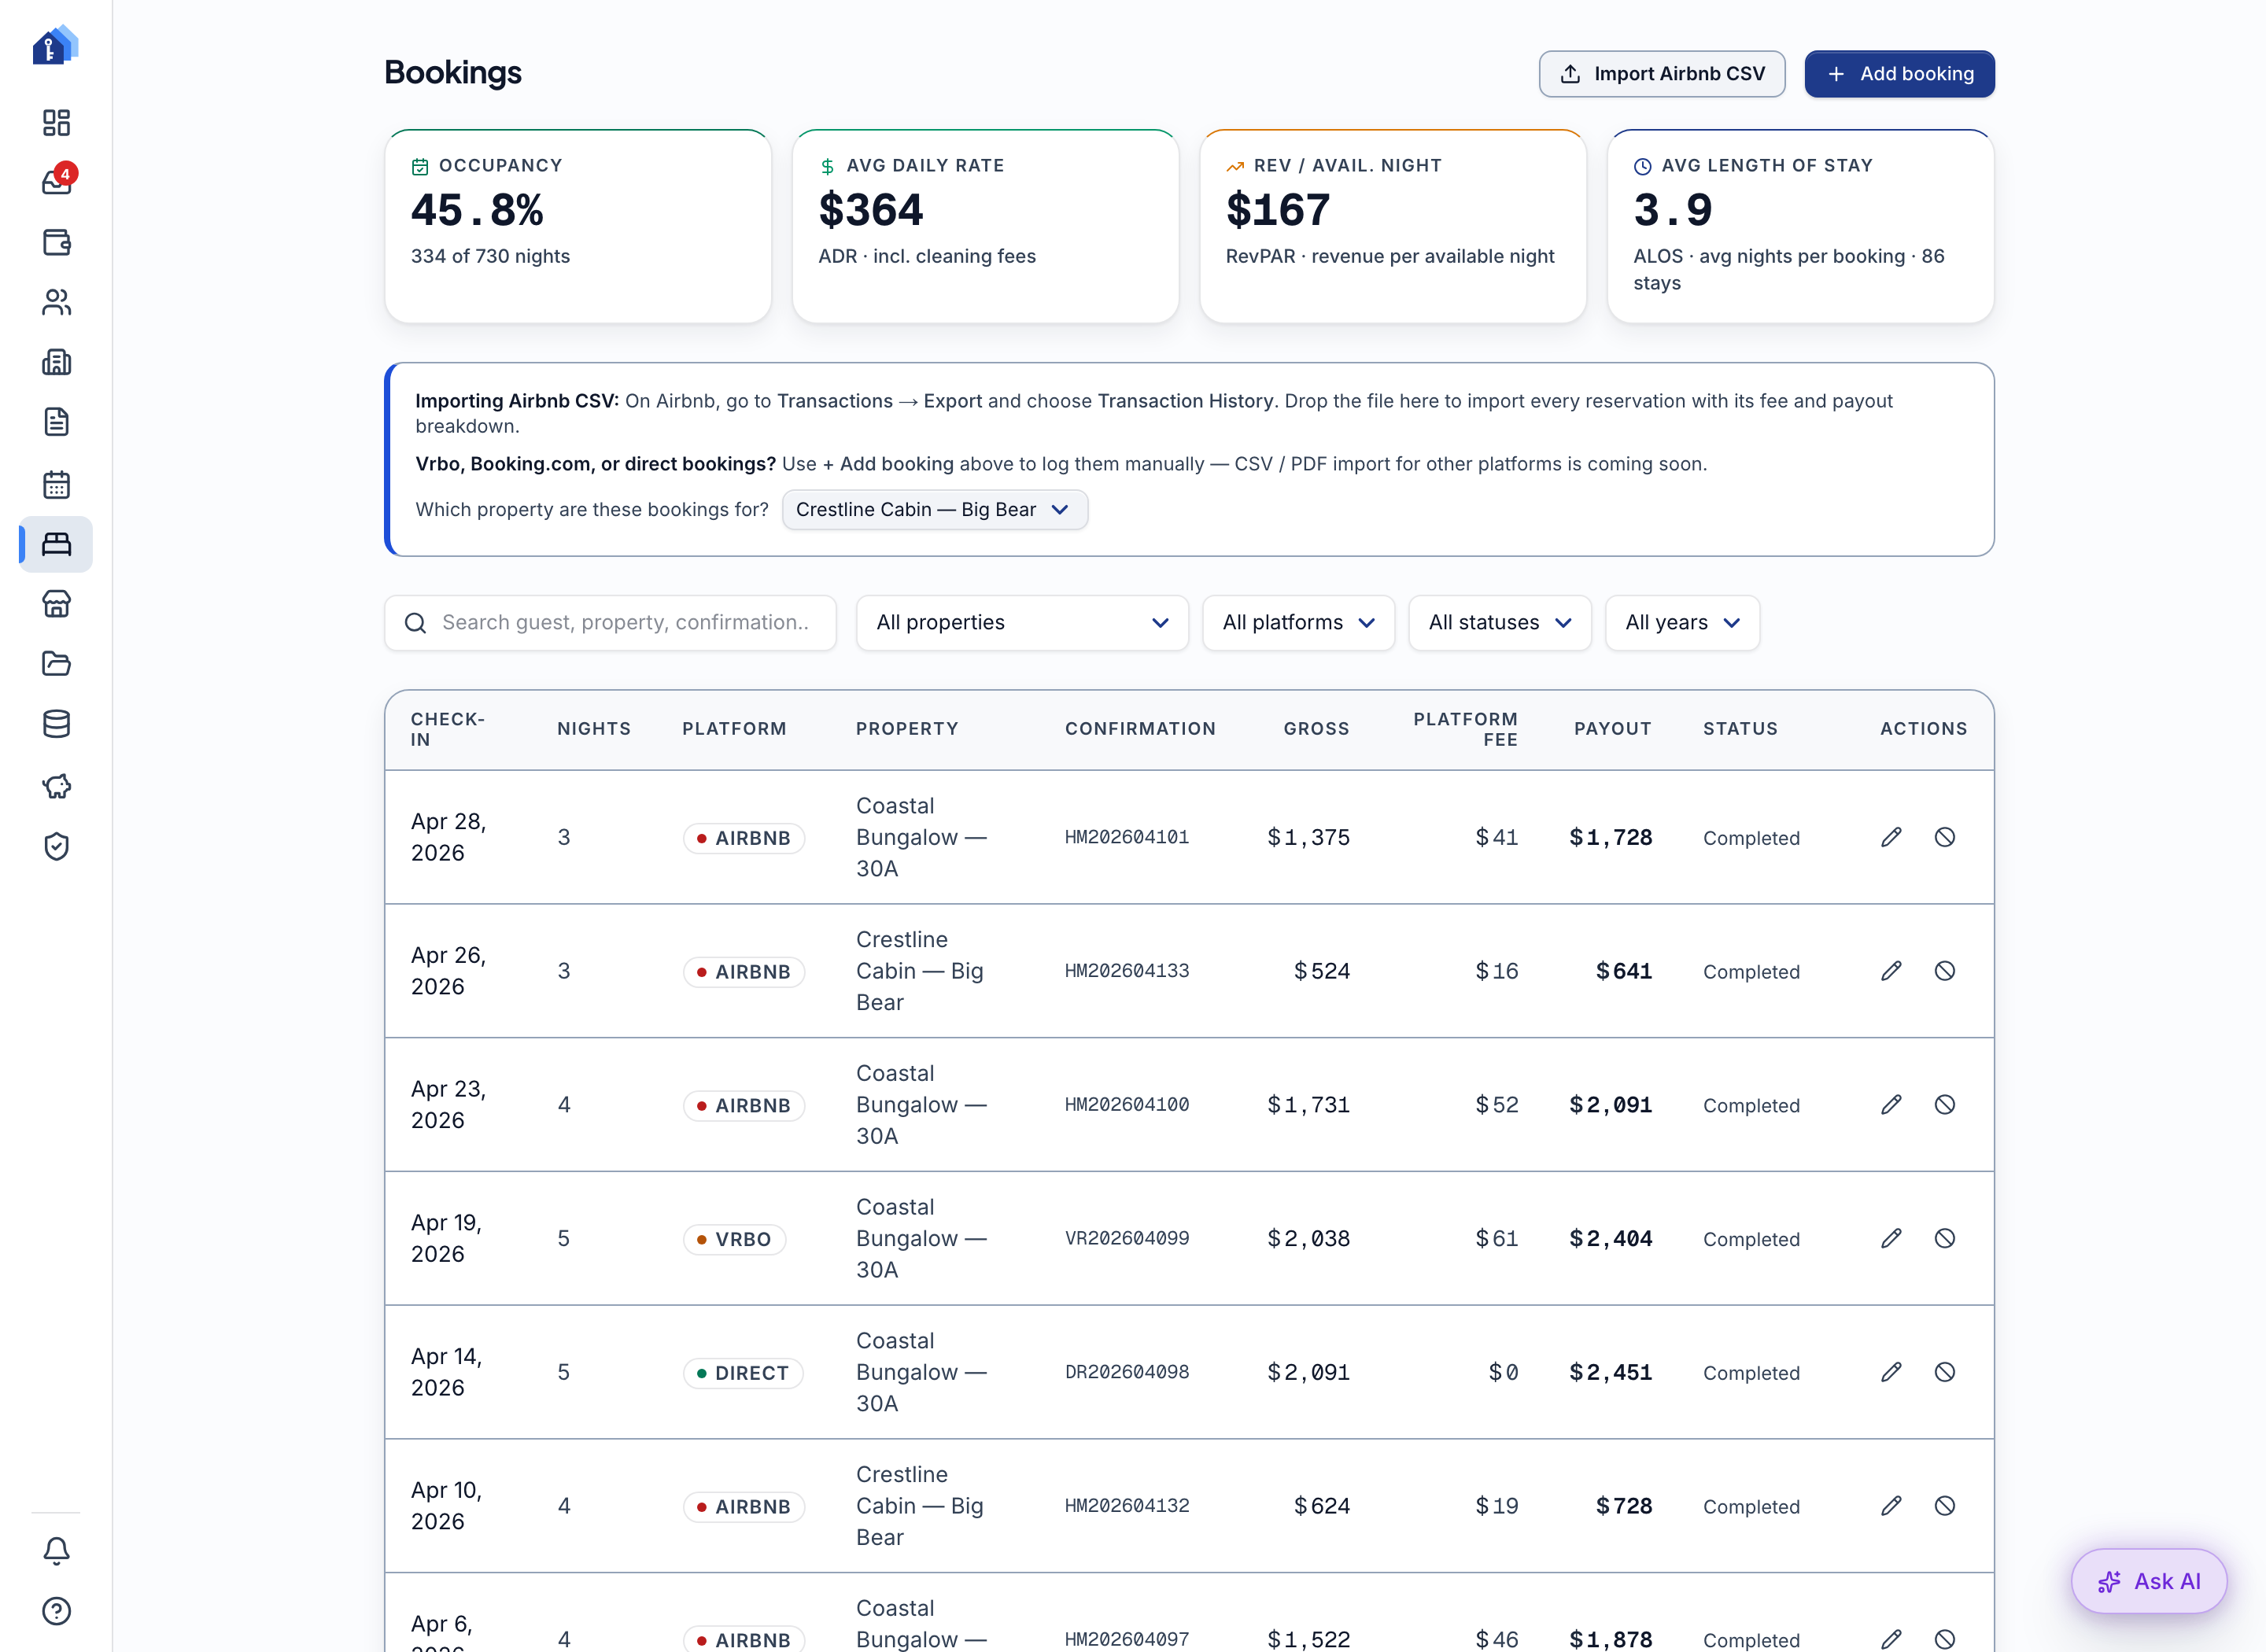Image resolution: width=2266 pixels, height=1652 pixels.
Task: Click the AIRBNB badge on Apr 28 row
Action: [x=744, y=838]
